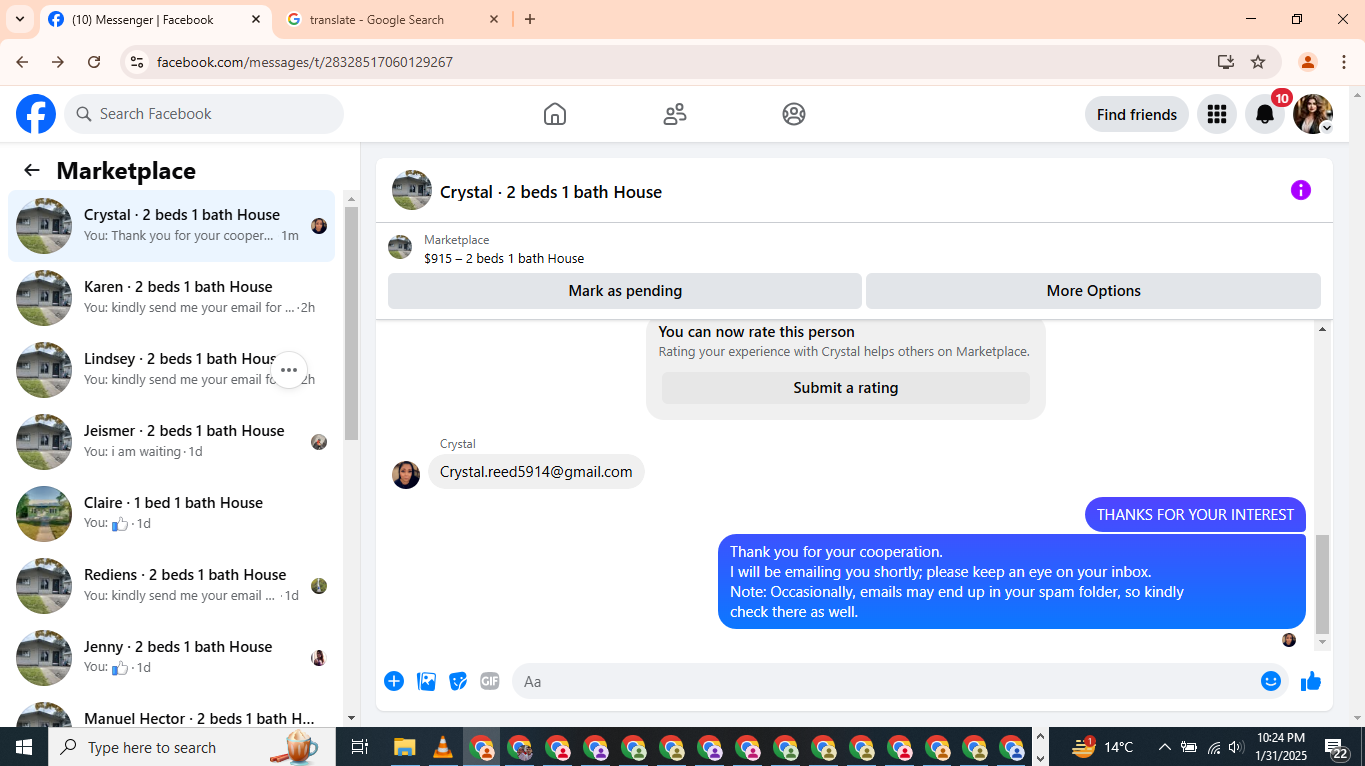
Task: Open More Options for the listing
Action: (x=1093, y=291)
